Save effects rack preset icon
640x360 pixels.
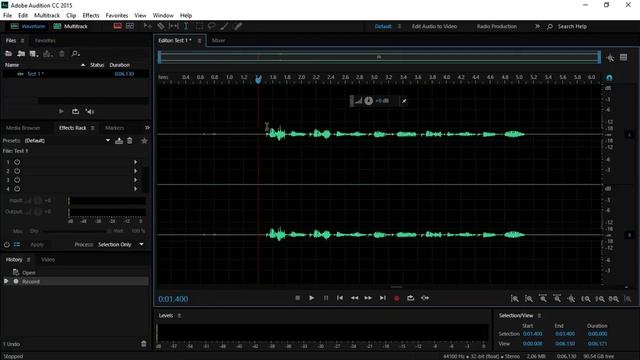click(119, 141)
